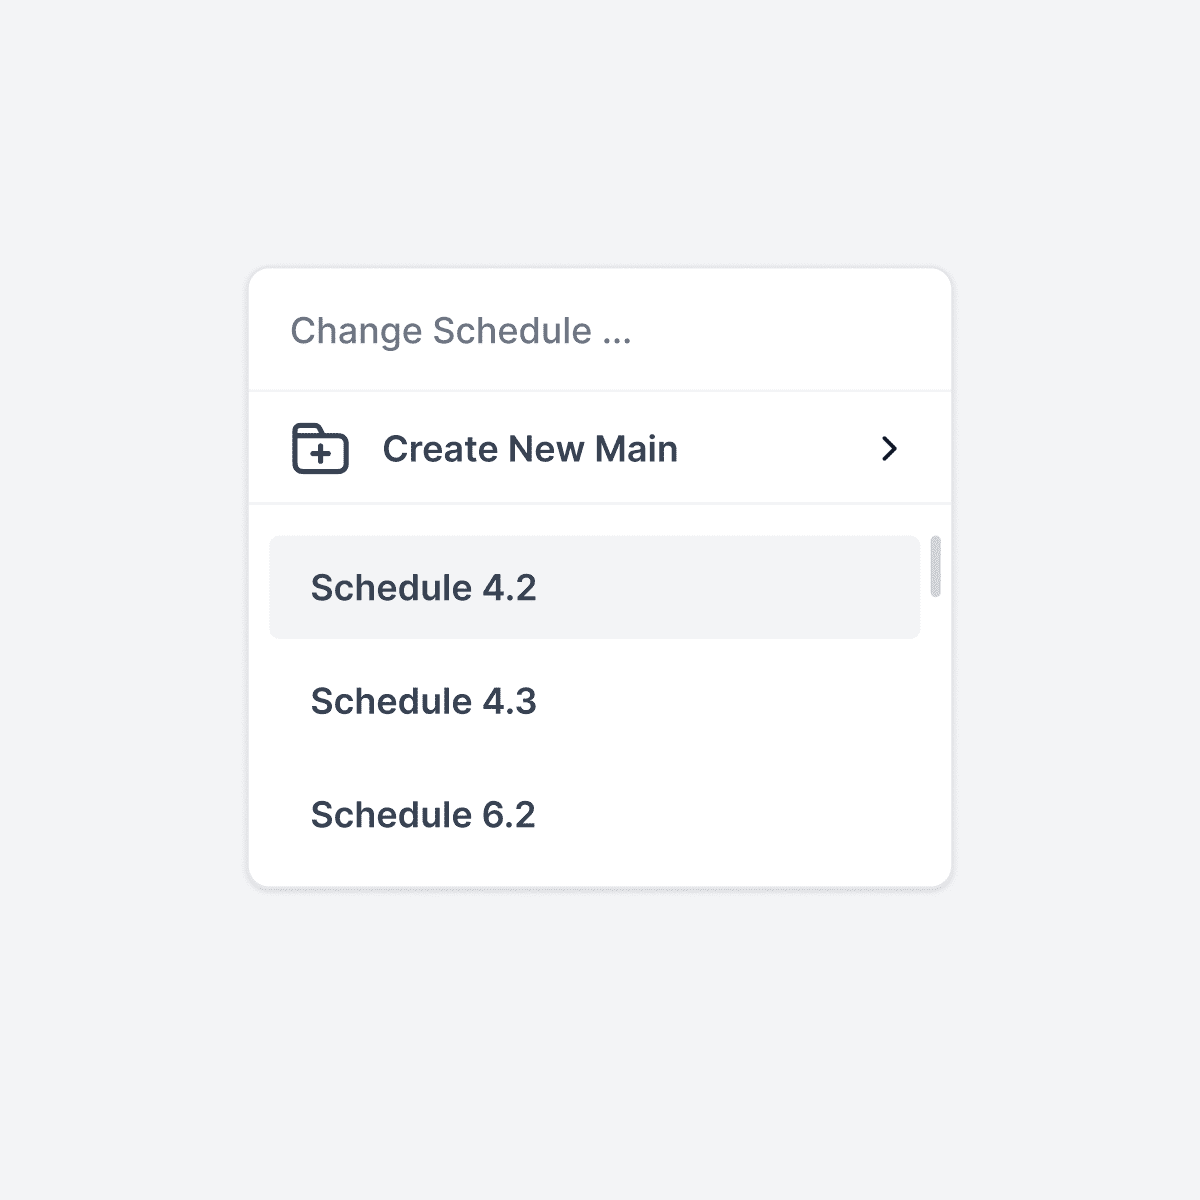Click the folder-plus icon
Screen dimensions: 1200x1200
click(320, 449)
